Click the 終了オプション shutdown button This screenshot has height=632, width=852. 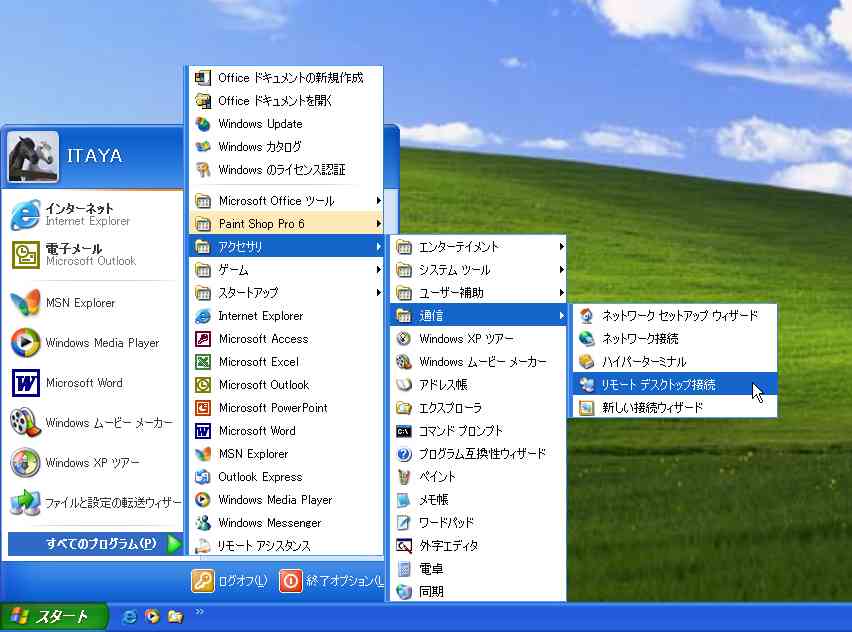coord(331,581)
